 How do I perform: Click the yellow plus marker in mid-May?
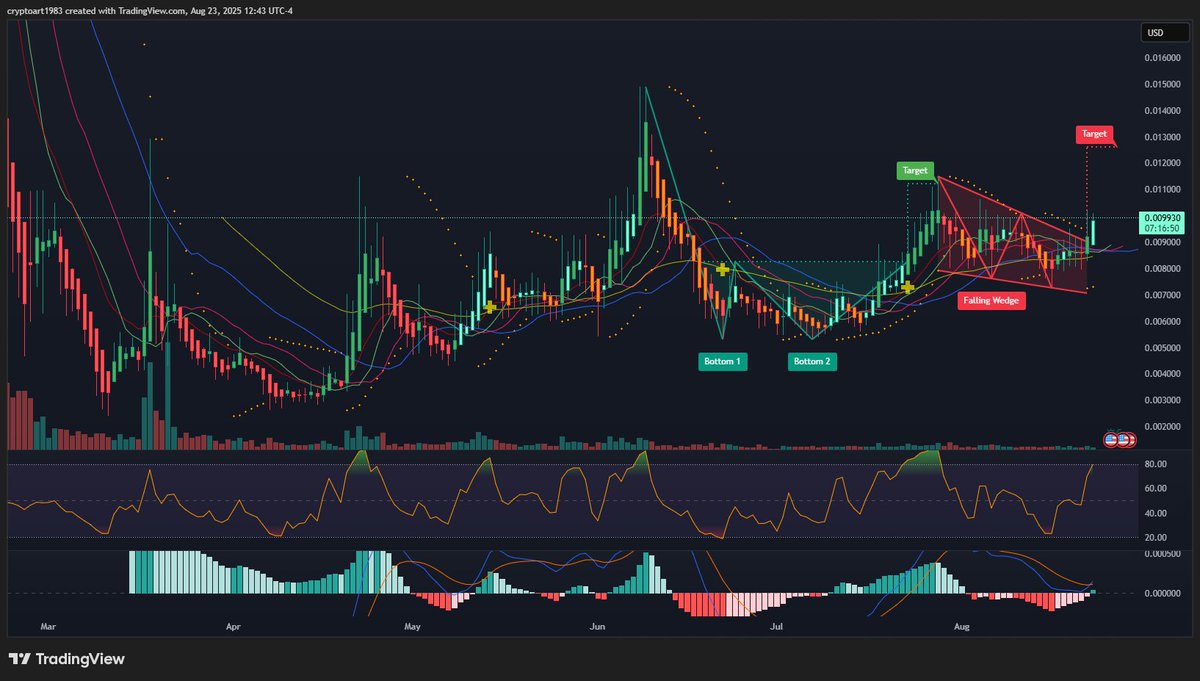(490, 307)
